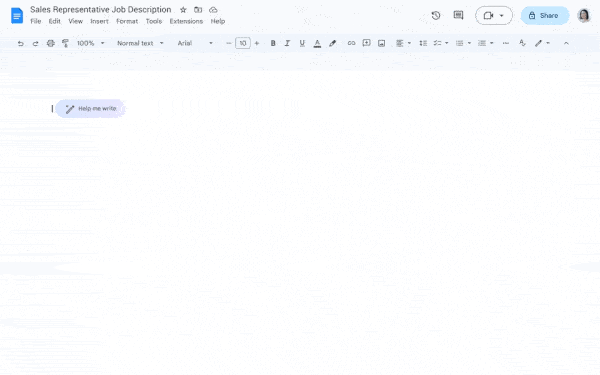Image resolution: width=600 pixels, height=375 pixels.
Task: Open the Insert menu
Action: pyautogui.click(x=99, y=21)
